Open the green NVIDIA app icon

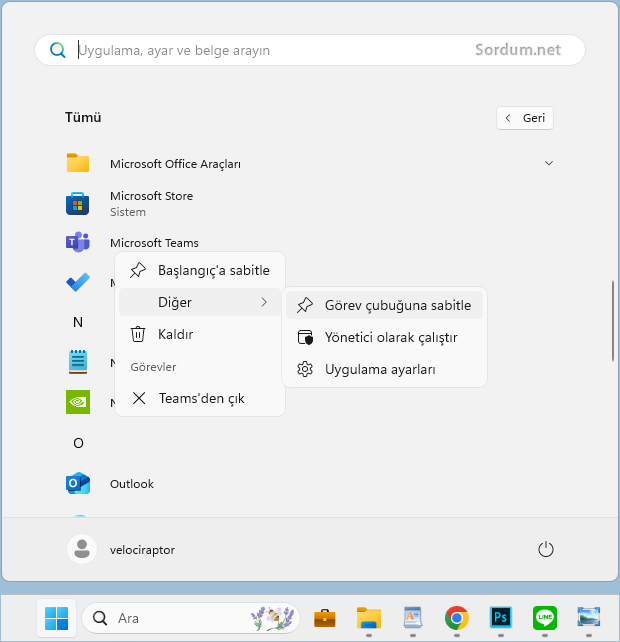coord(78,402)
